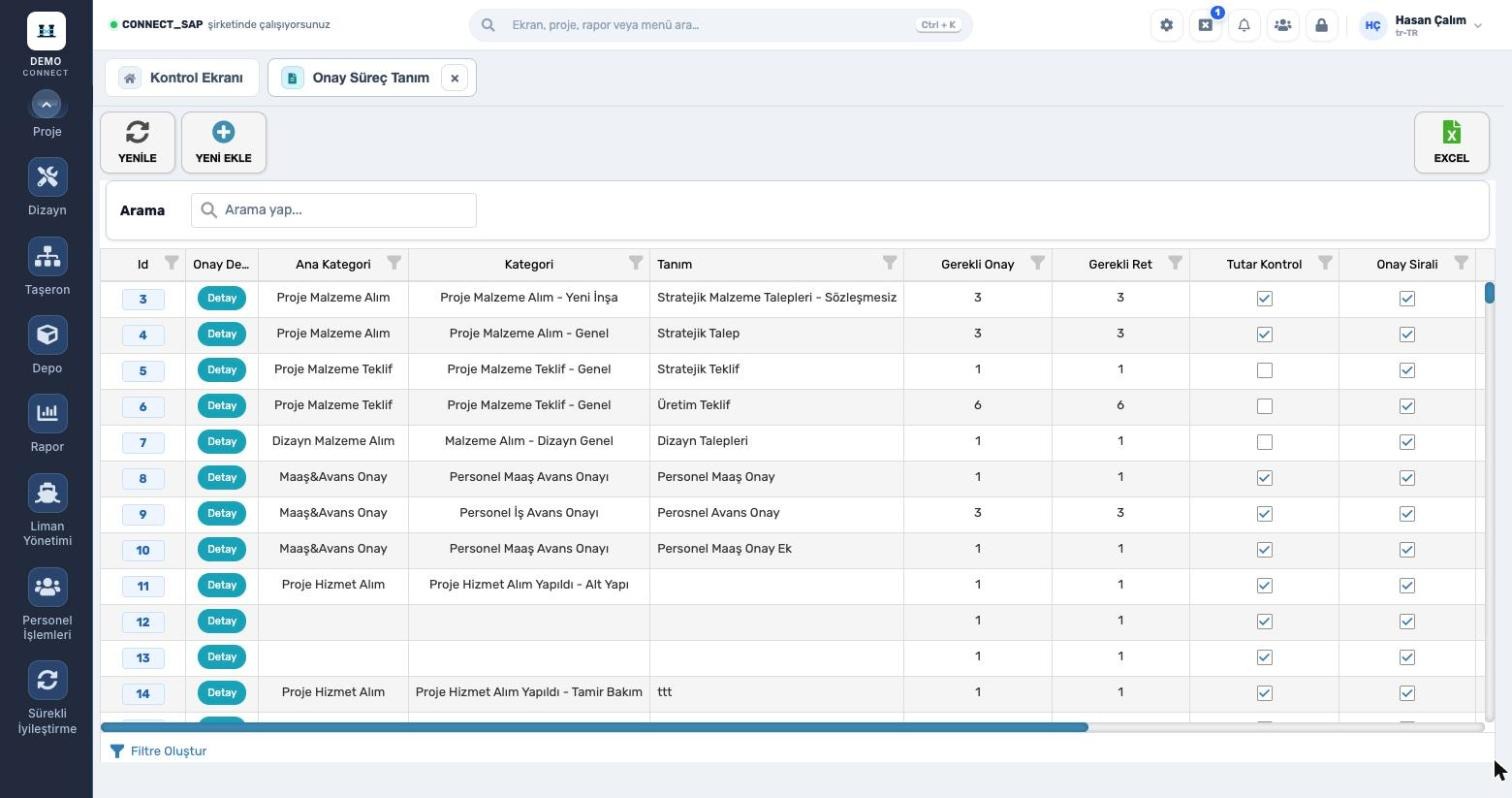Open the Depo sidebar module
This screenshot has width=1512, height=798.
click(47, 345)
